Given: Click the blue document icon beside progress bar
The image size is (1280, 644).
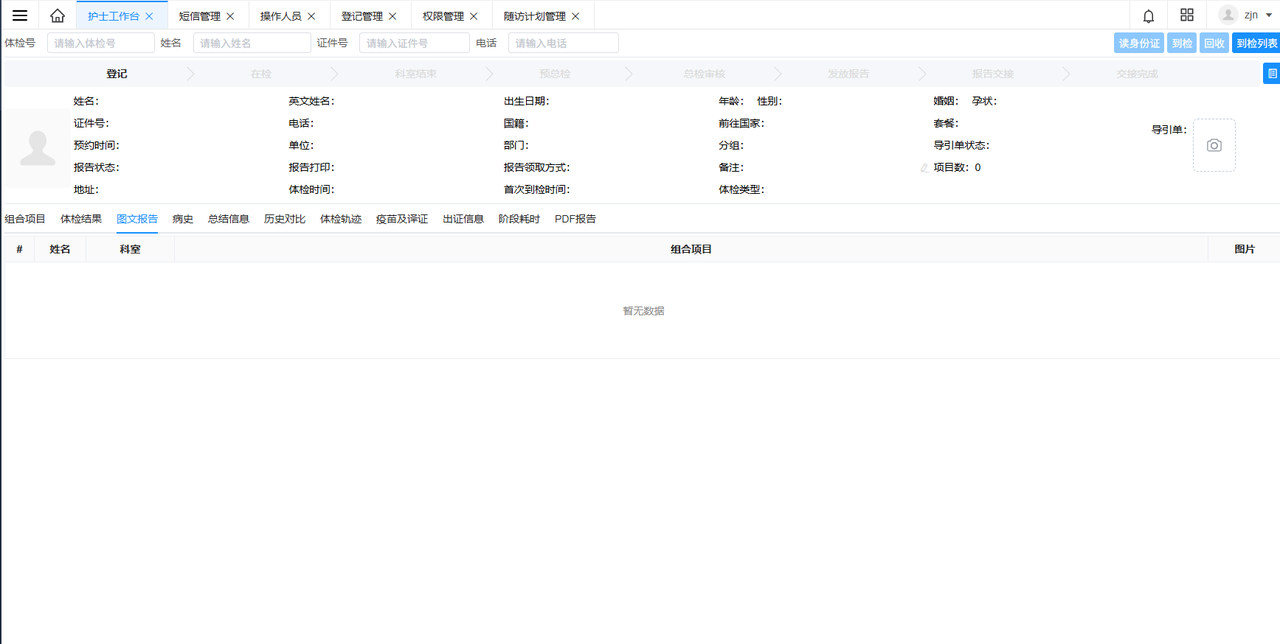Looking at the screenshot, I should point(1271,73).
